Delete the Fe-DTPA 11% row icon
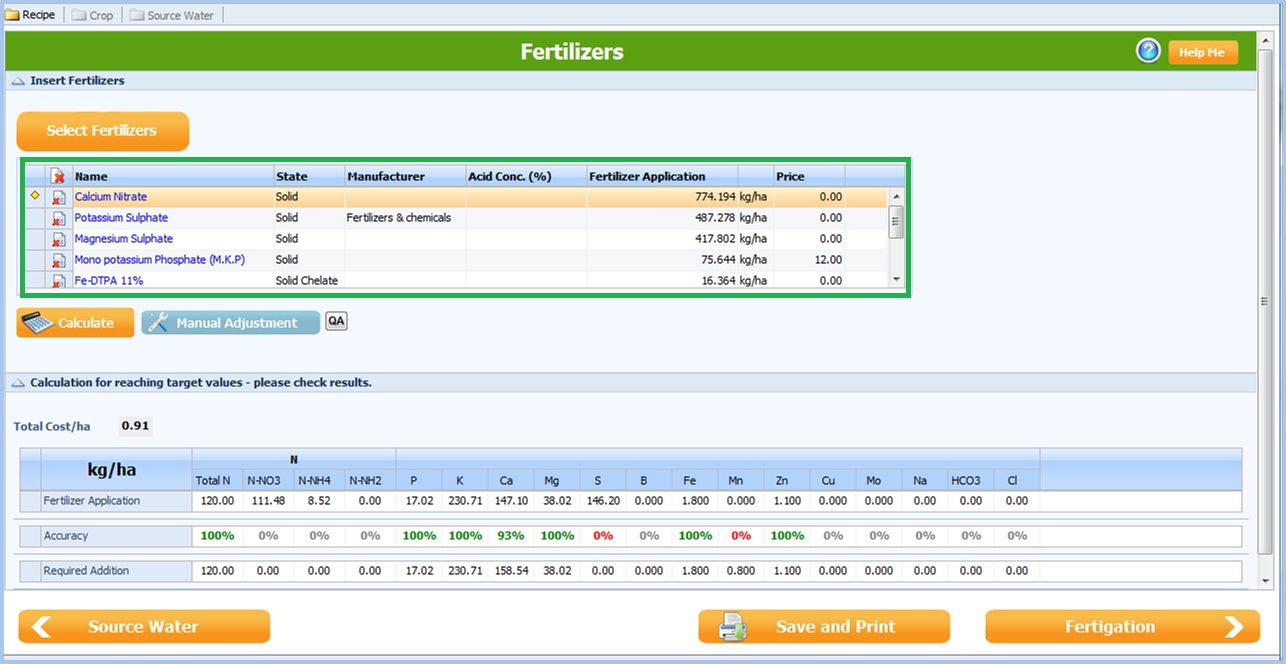 [59, 281]
